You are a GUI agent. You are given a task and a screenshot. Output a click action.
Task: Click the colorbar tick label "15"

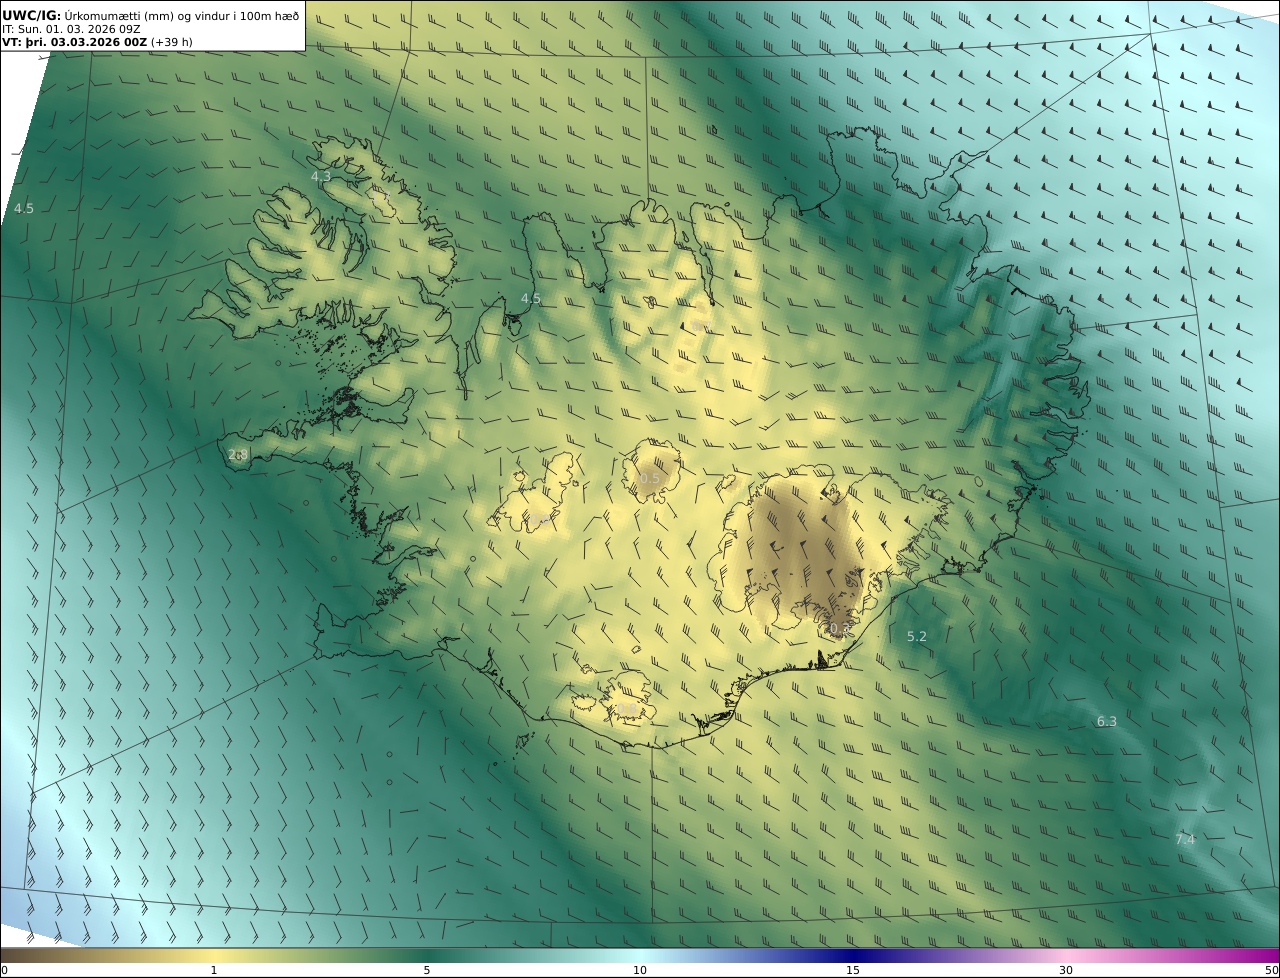click(x=853, y=970)
